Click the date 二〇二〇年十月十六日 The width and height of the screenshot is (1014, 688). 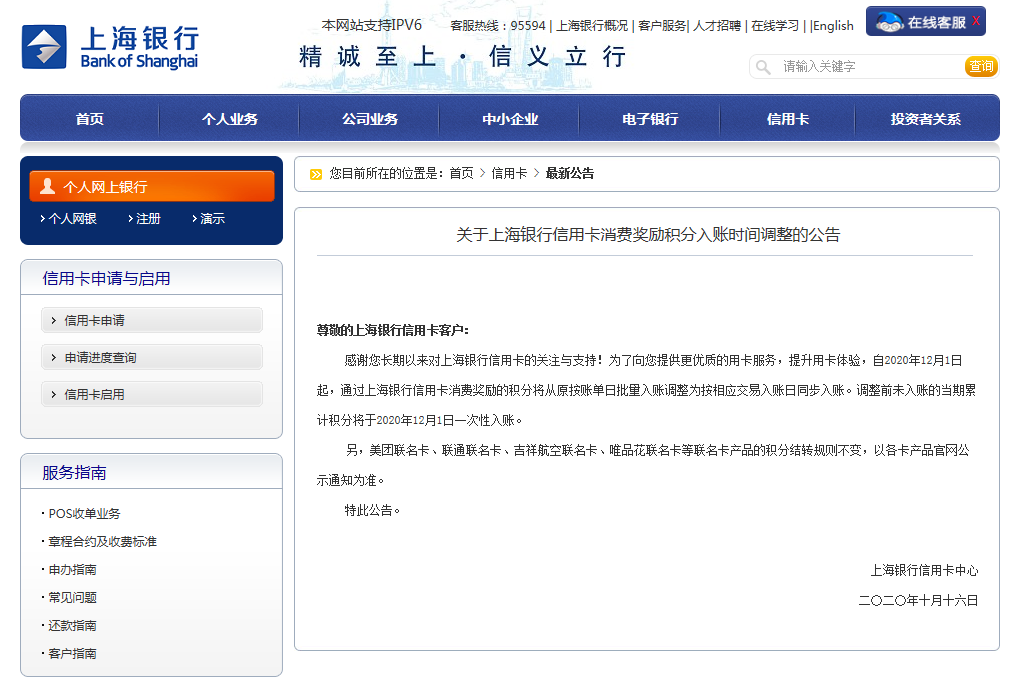[918, 600]
